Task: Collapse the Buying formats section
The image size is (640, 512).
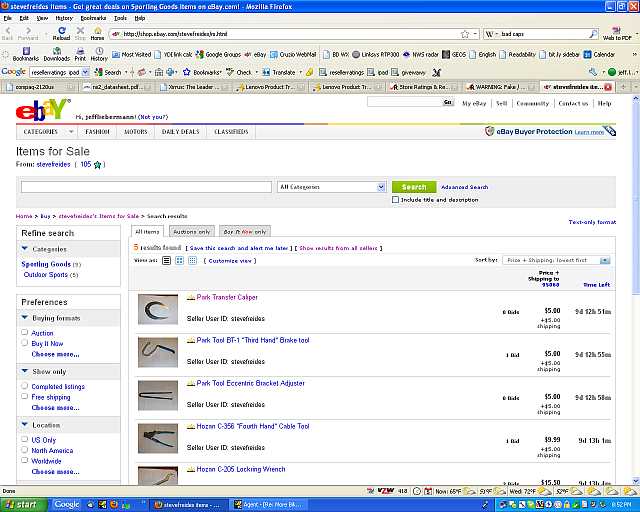Action: click(x=24, y=318)
